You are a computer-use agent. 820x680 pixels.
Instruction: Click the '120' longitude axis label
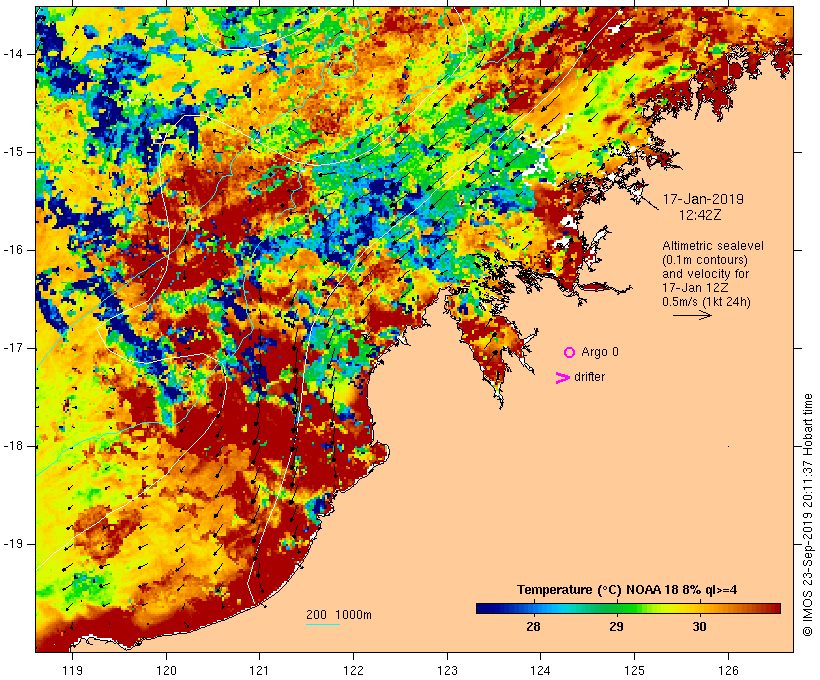166,670
